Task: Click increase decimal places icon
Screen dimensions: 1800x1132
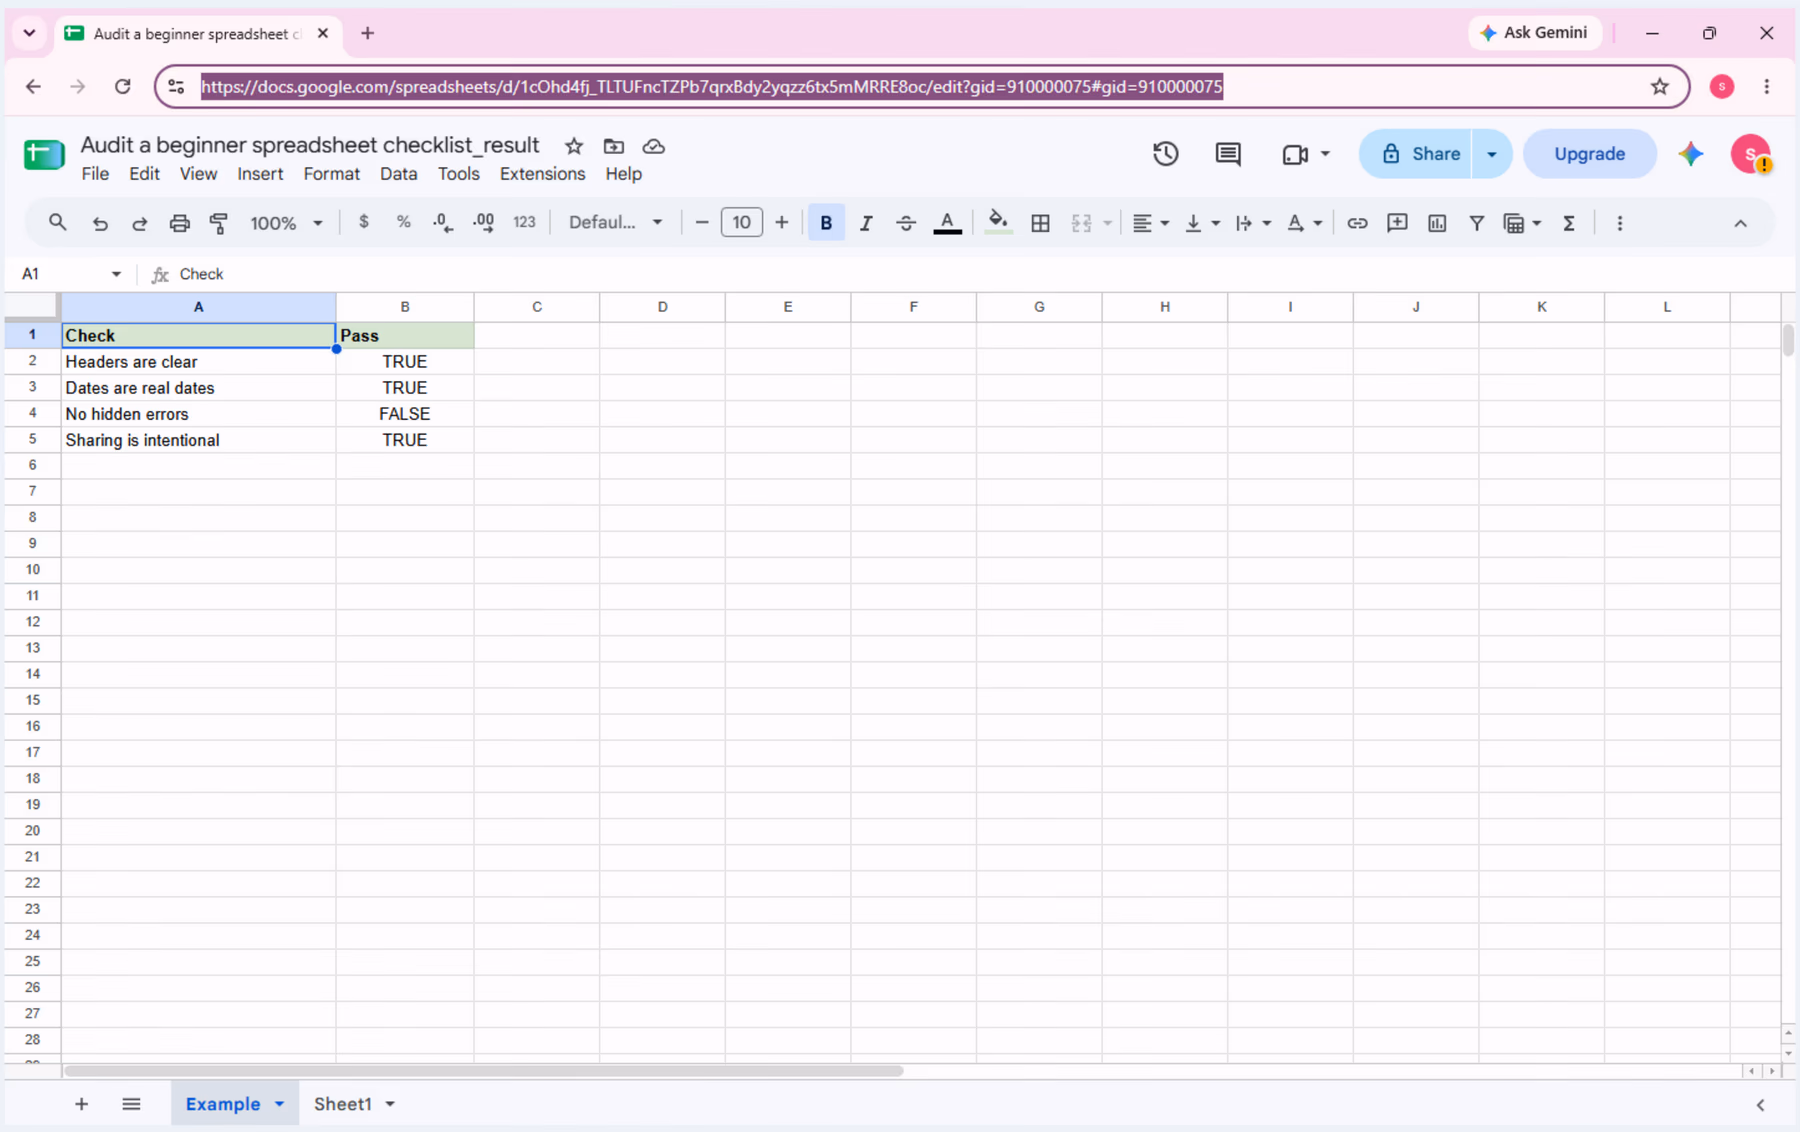Action: (484, 223)
